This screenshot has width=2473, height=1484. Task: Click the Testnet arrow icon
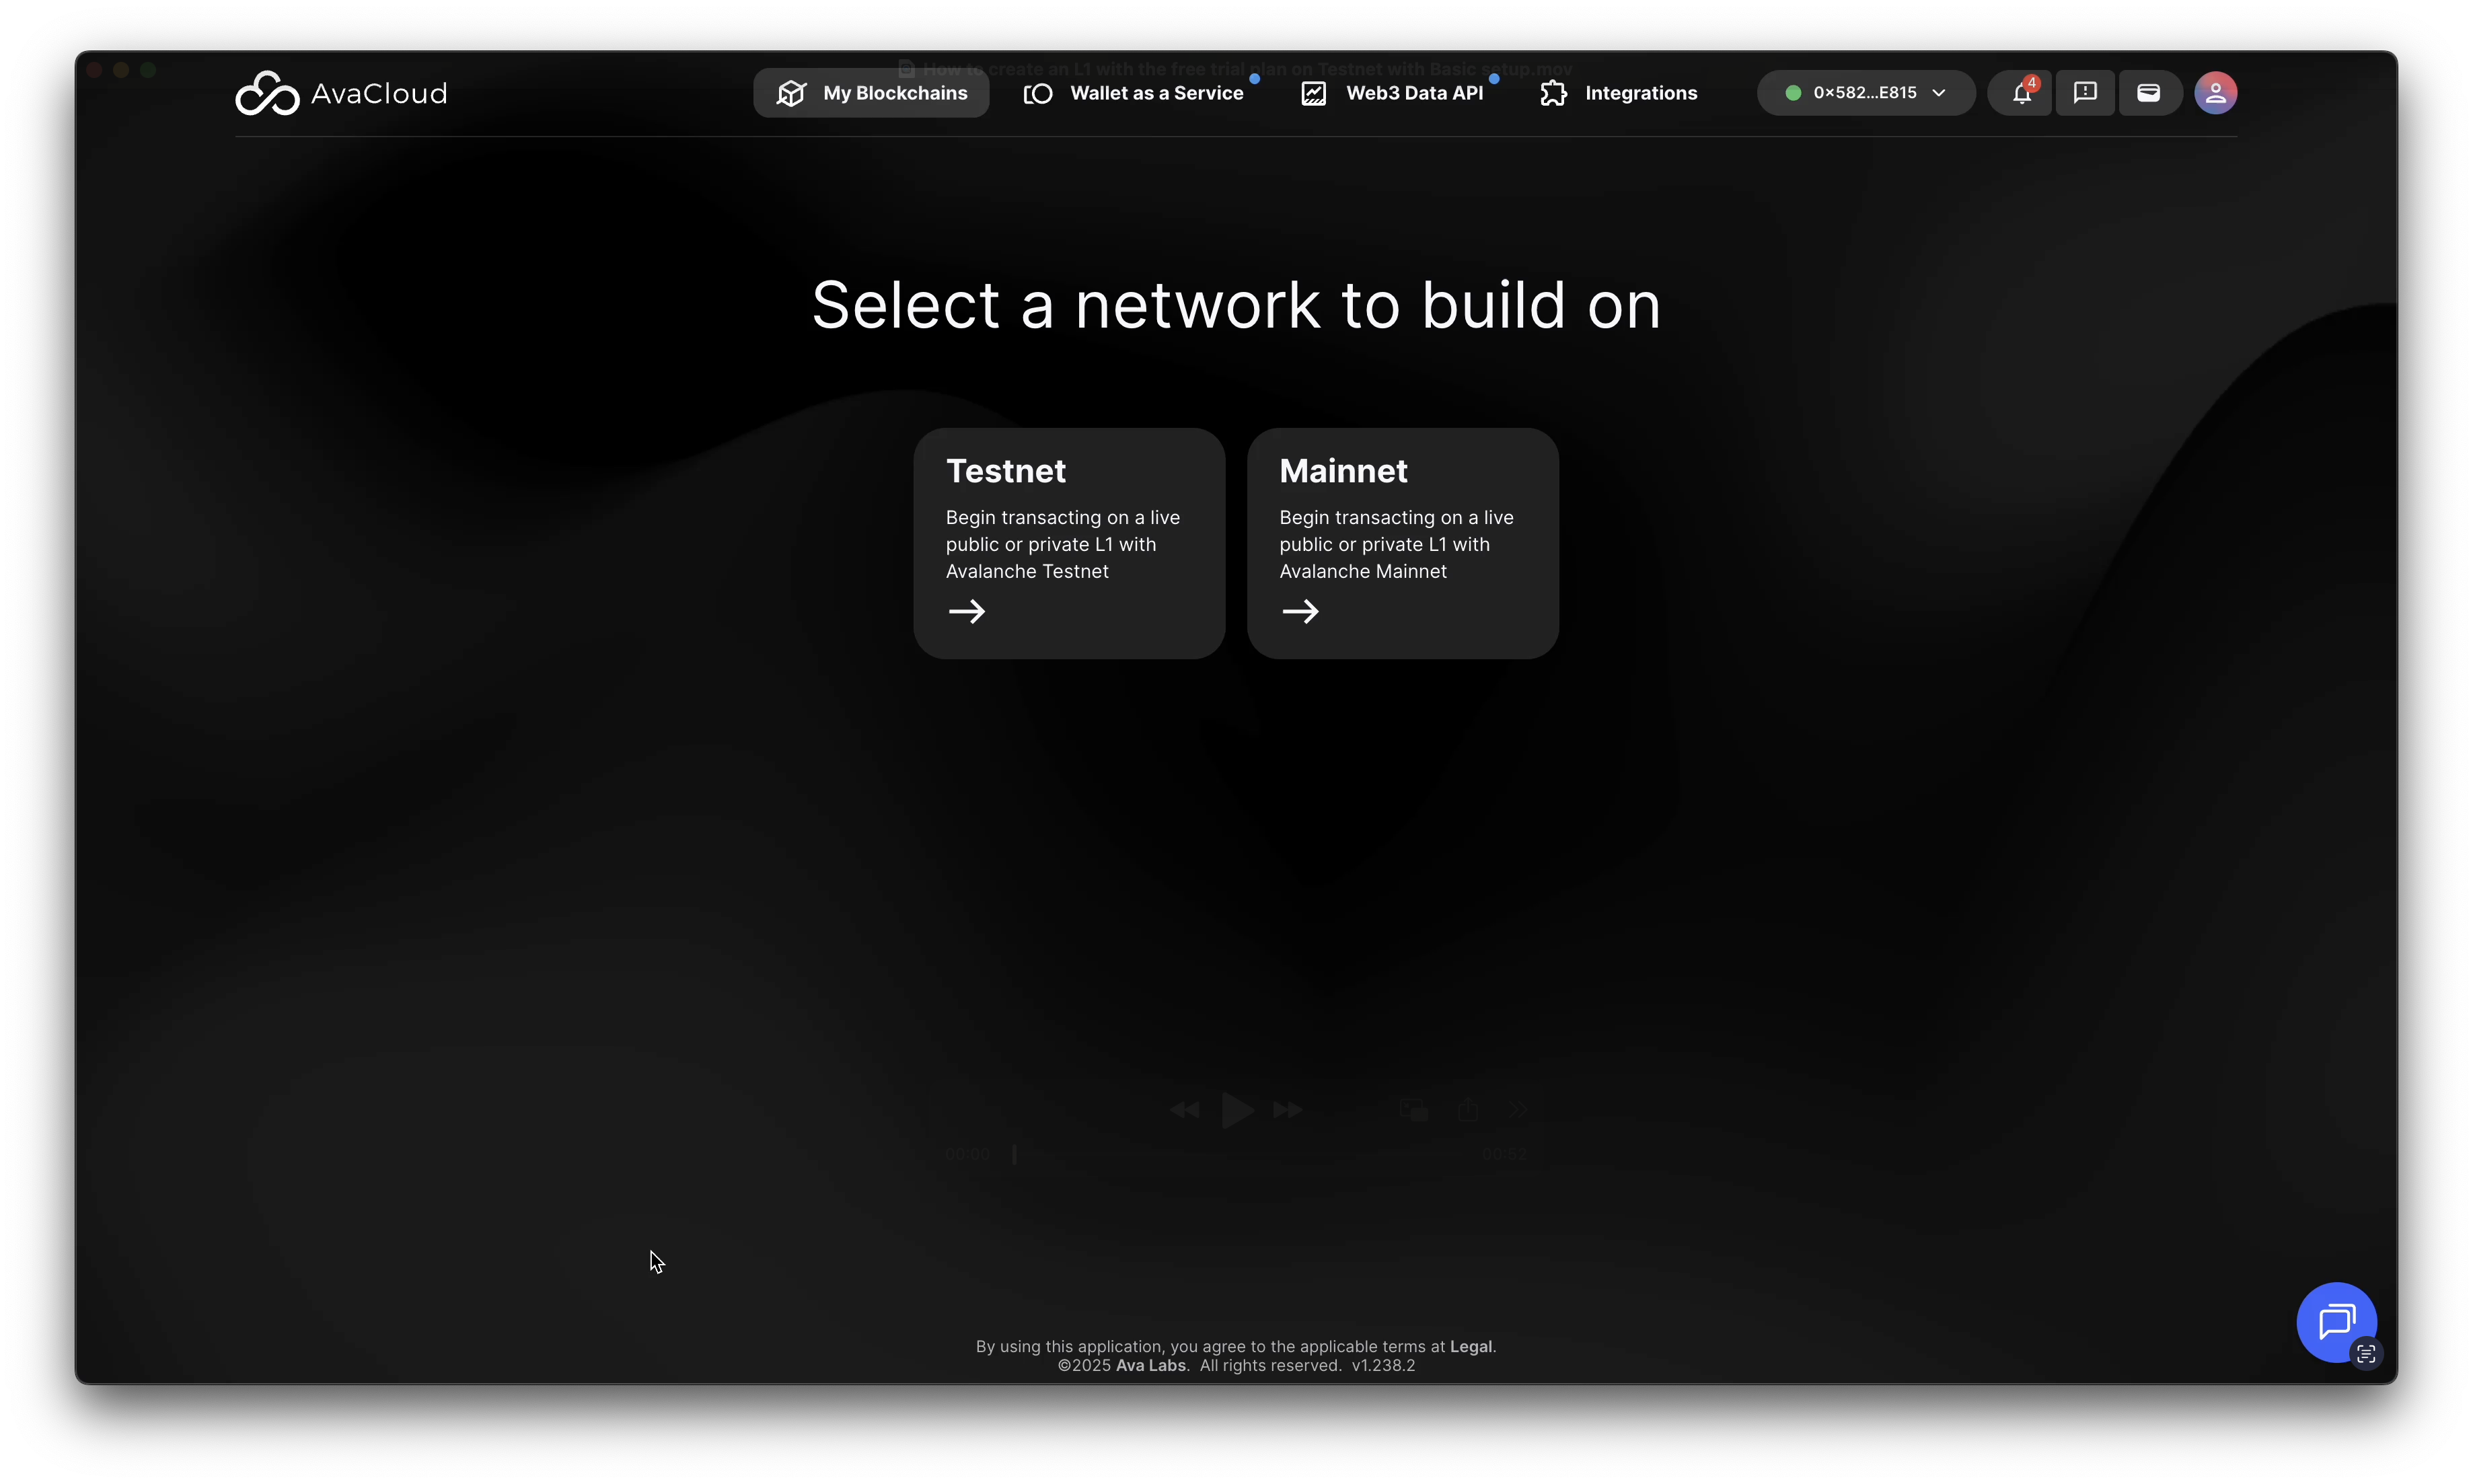(x=967, y=611)
